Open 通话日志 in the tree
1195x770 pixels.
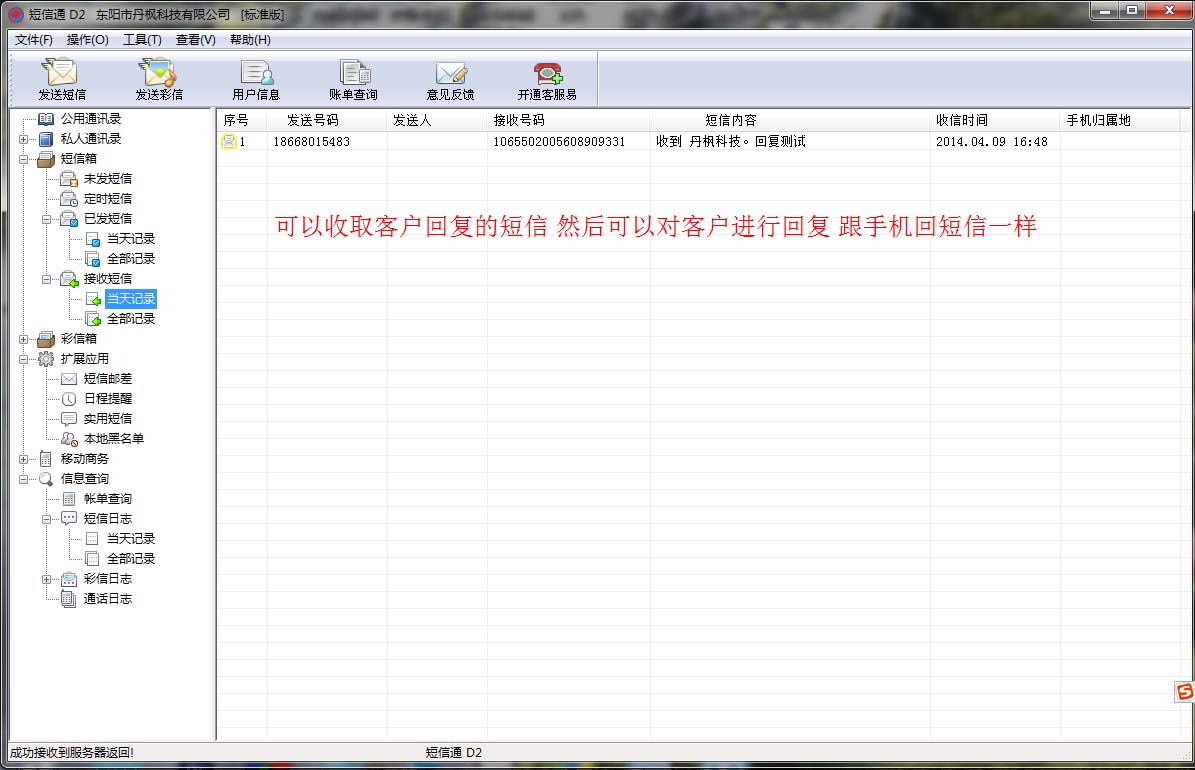(x=107, y=599)
